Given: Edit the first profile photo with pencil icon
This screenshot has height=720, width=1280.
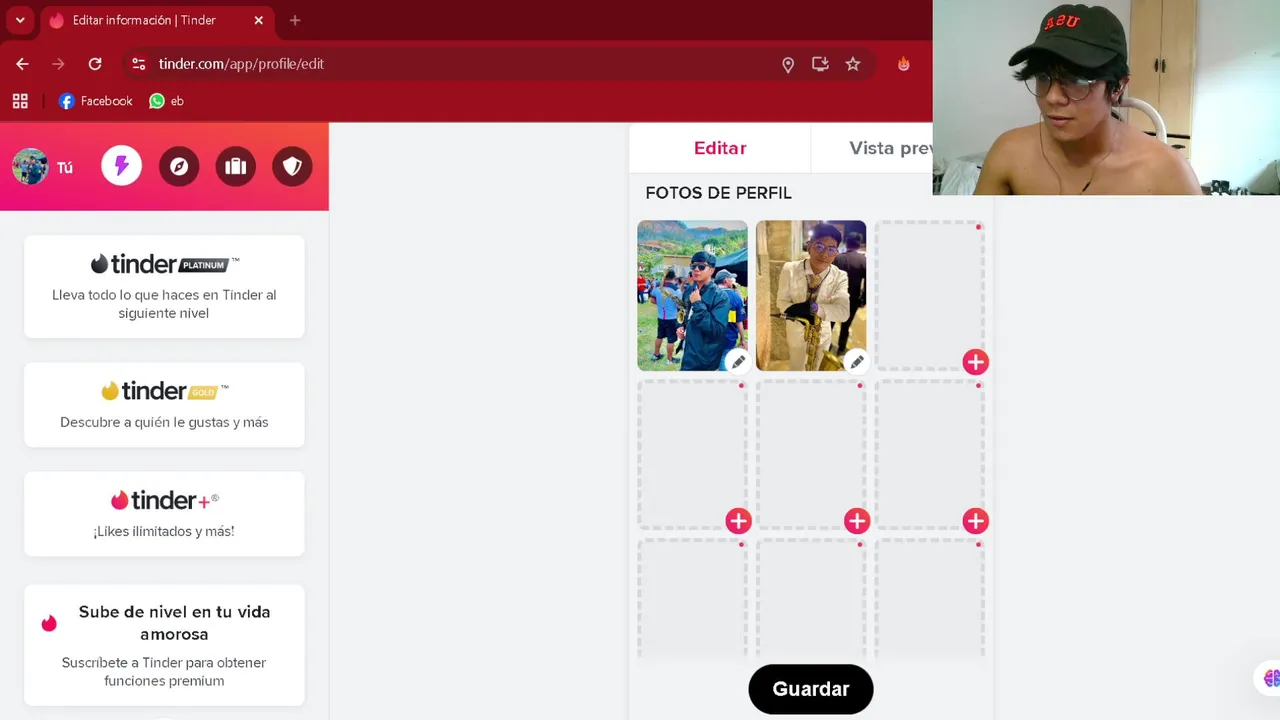Looking at the screenshot, I should 738,362.
